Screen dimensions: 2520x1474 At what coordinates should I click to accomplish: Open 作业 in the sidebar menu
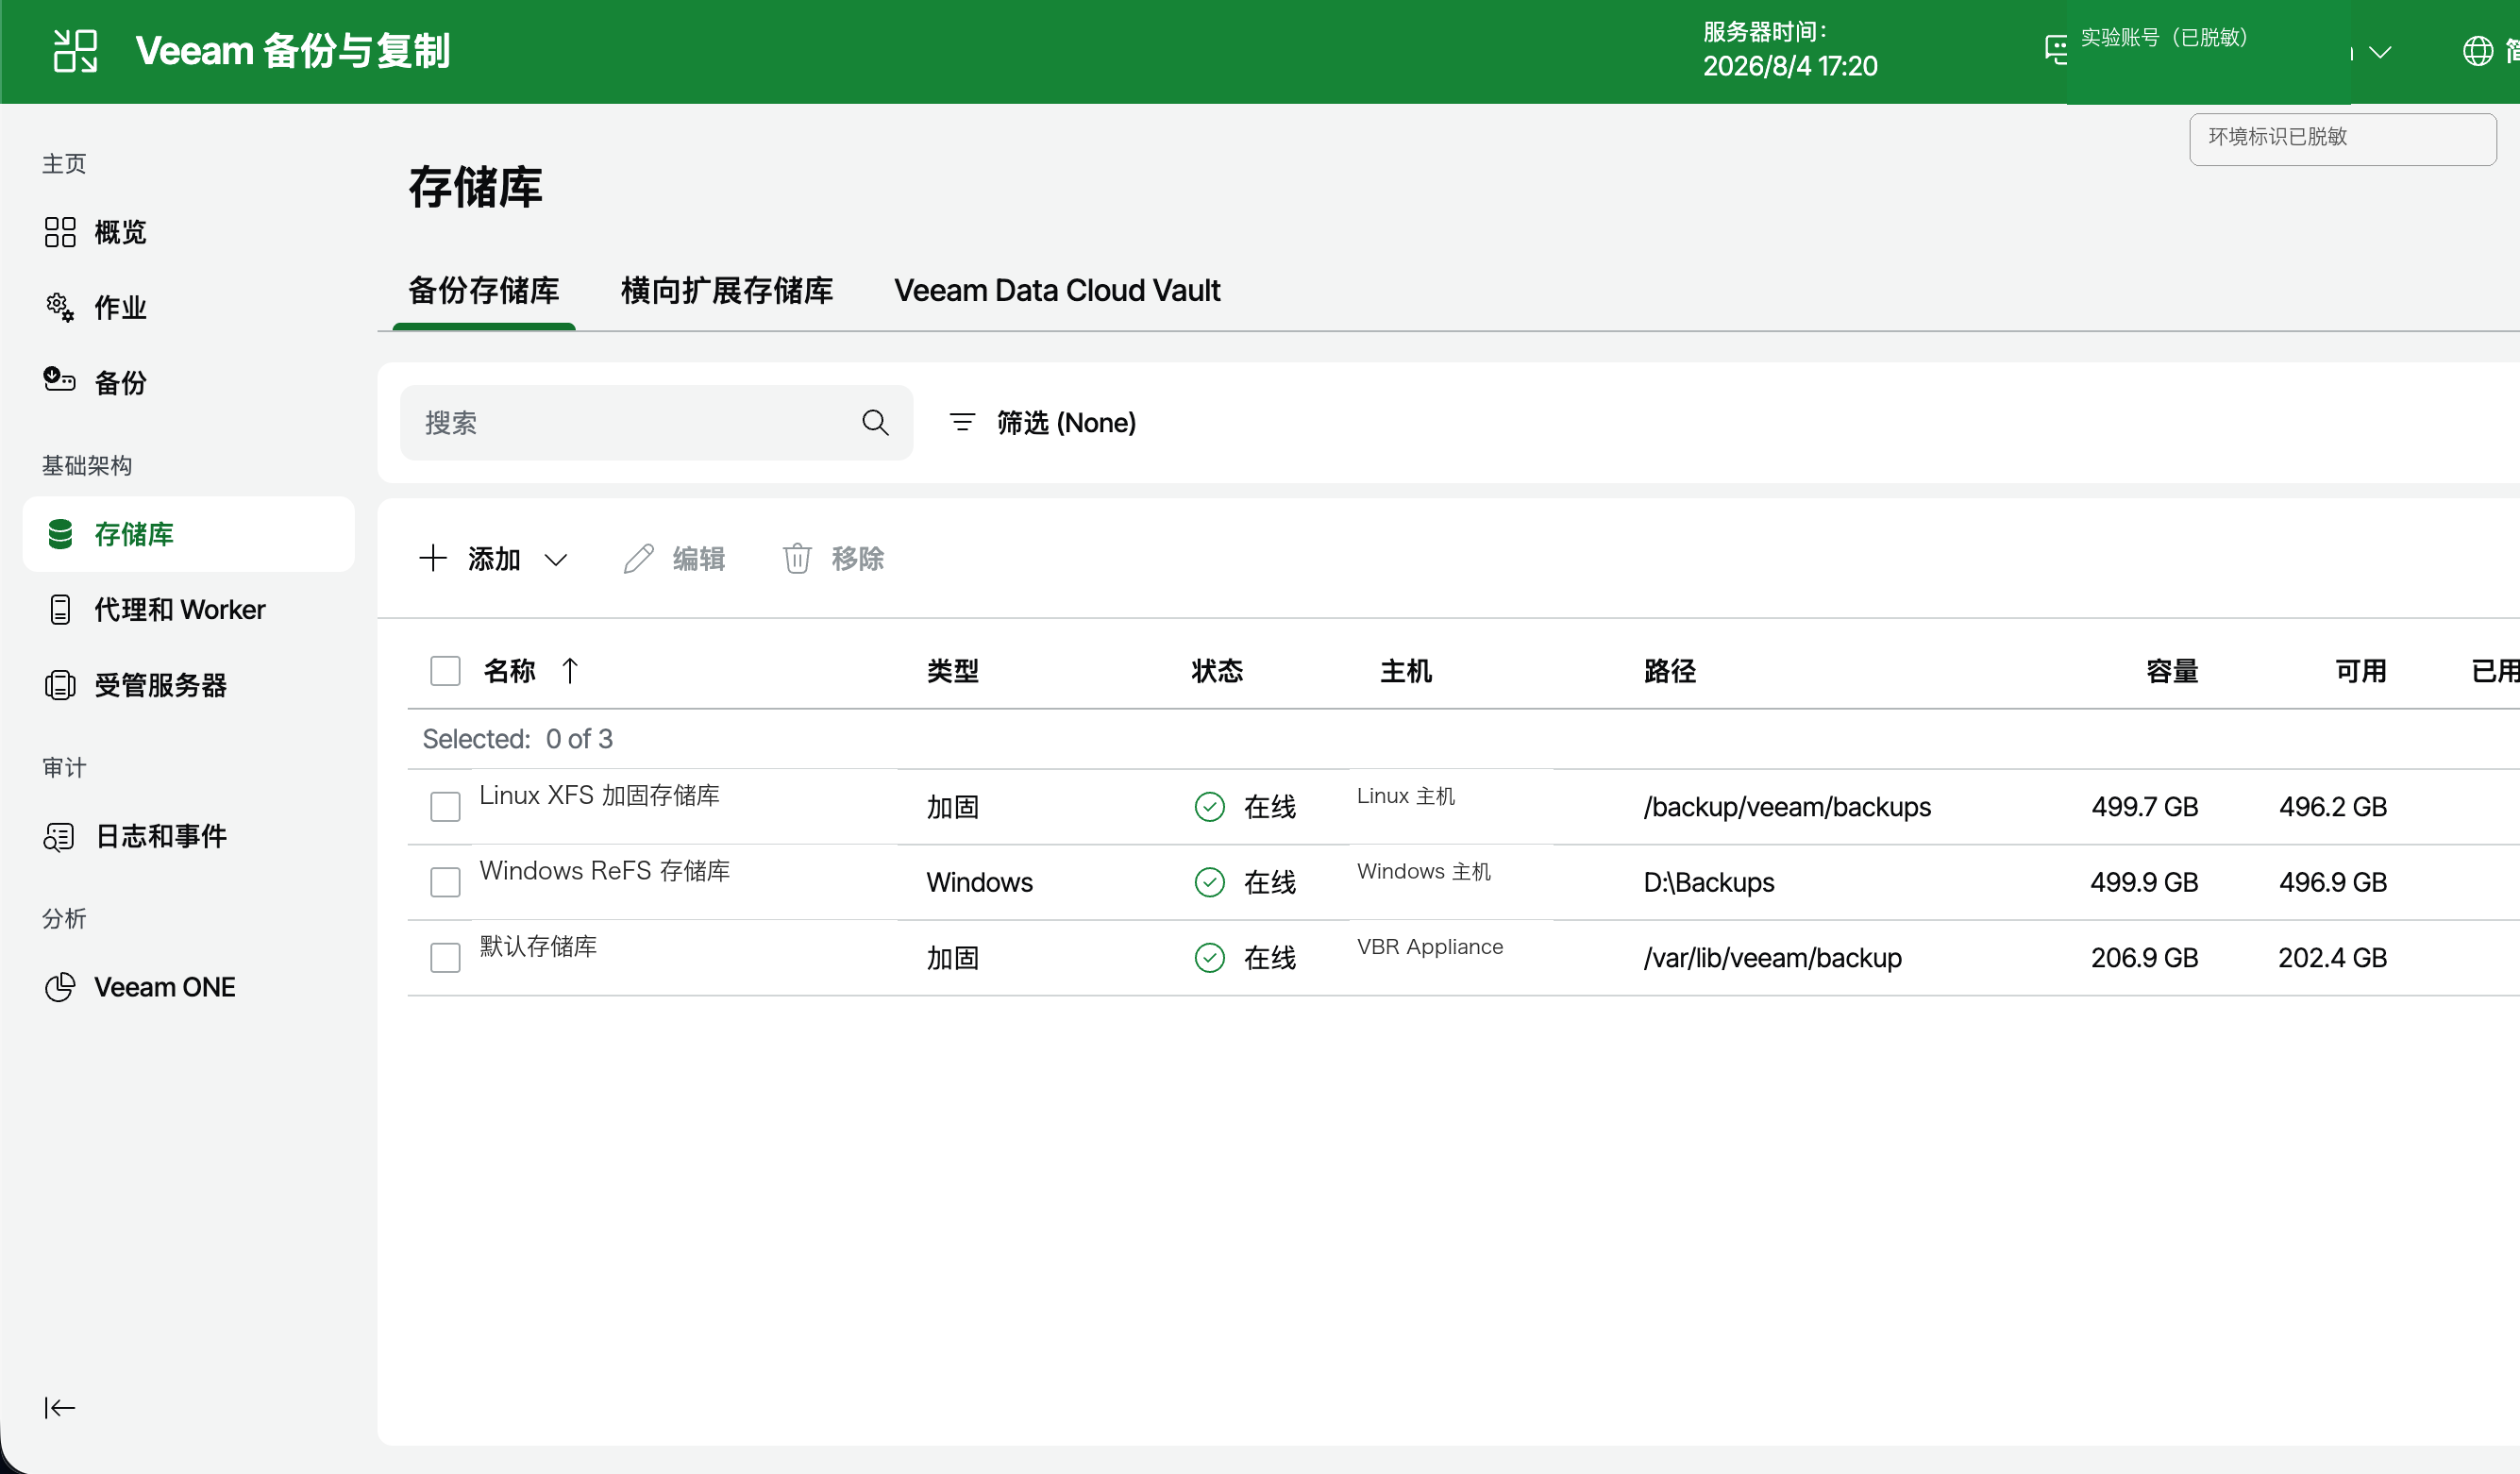pos(120,307)
